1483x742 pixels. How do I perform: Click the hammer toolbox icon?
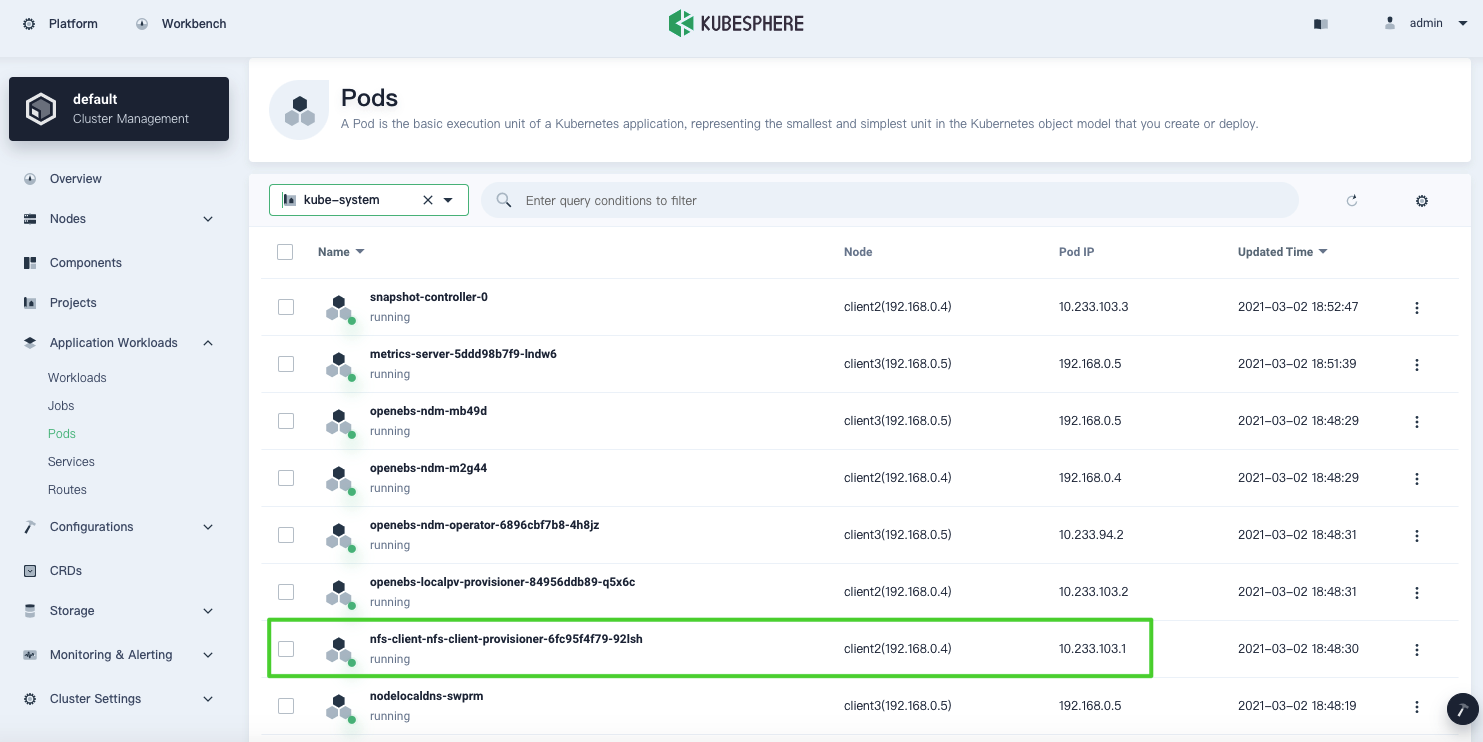[x=1462, y=709]
